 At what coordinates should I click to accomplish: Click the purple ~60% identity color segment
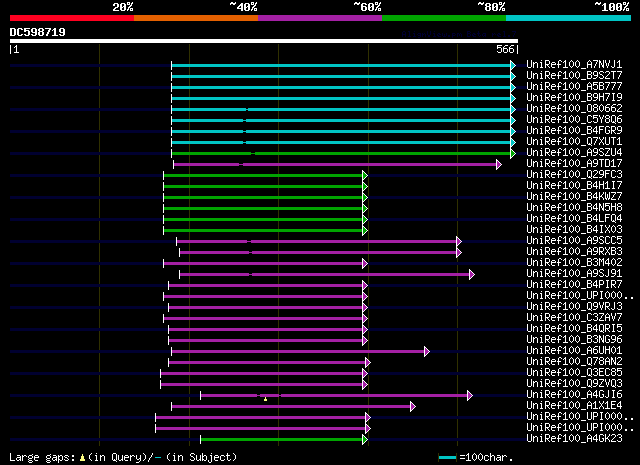(x=320, y=18)
